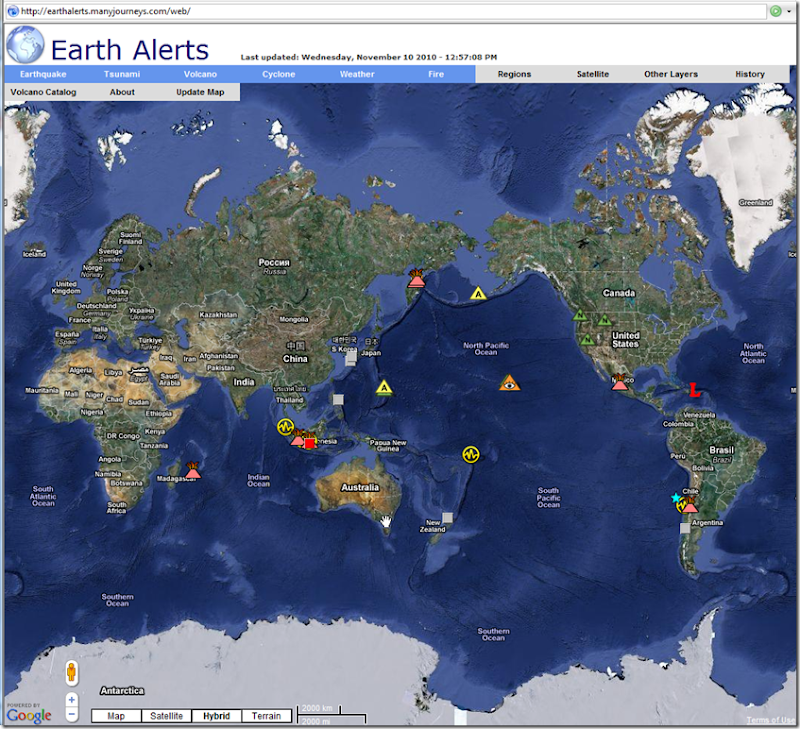800x729 pixels.
Task: Open the About page
Action: click(122, 92)
